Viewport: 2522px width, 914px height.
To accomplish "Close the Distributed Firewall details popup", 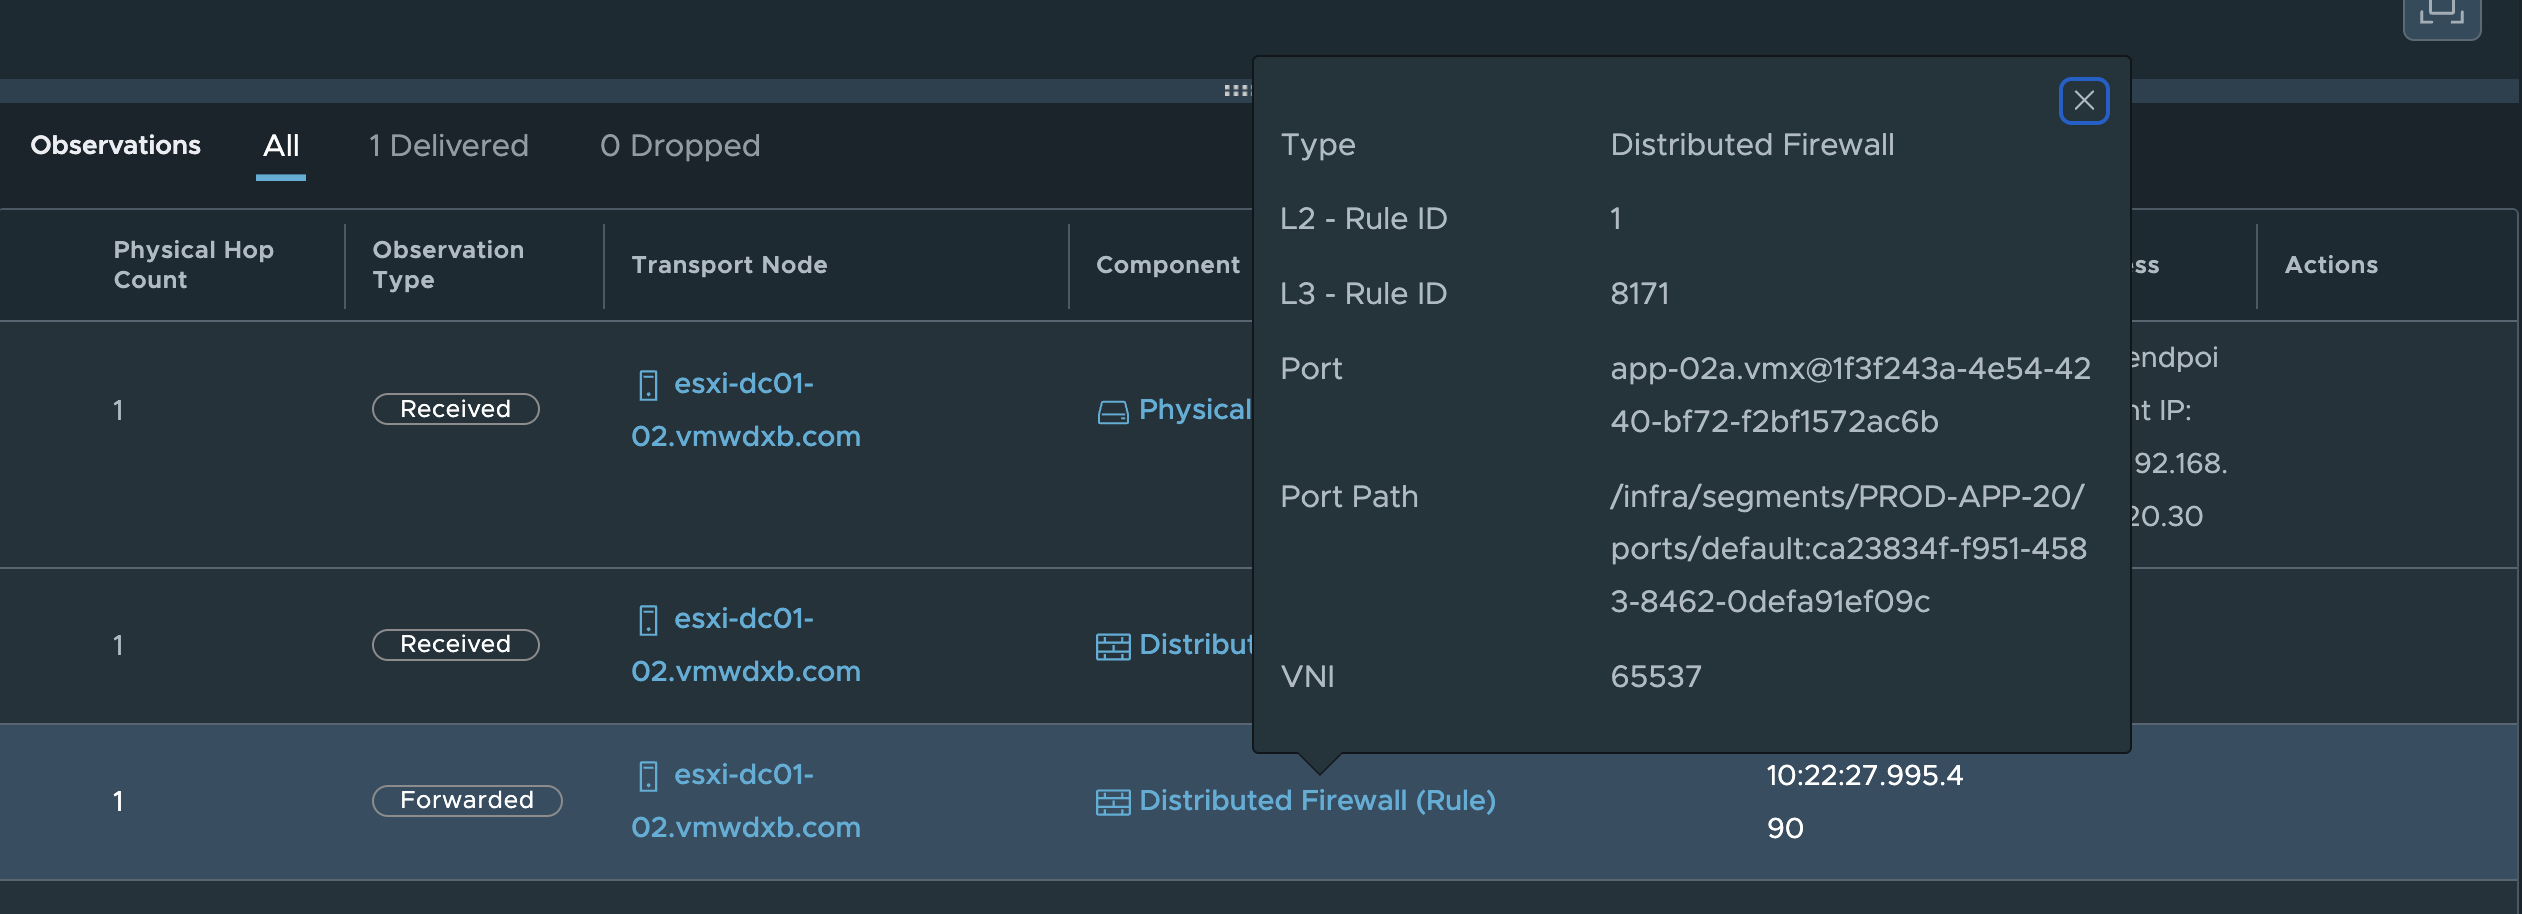I will coord(2084,101).
